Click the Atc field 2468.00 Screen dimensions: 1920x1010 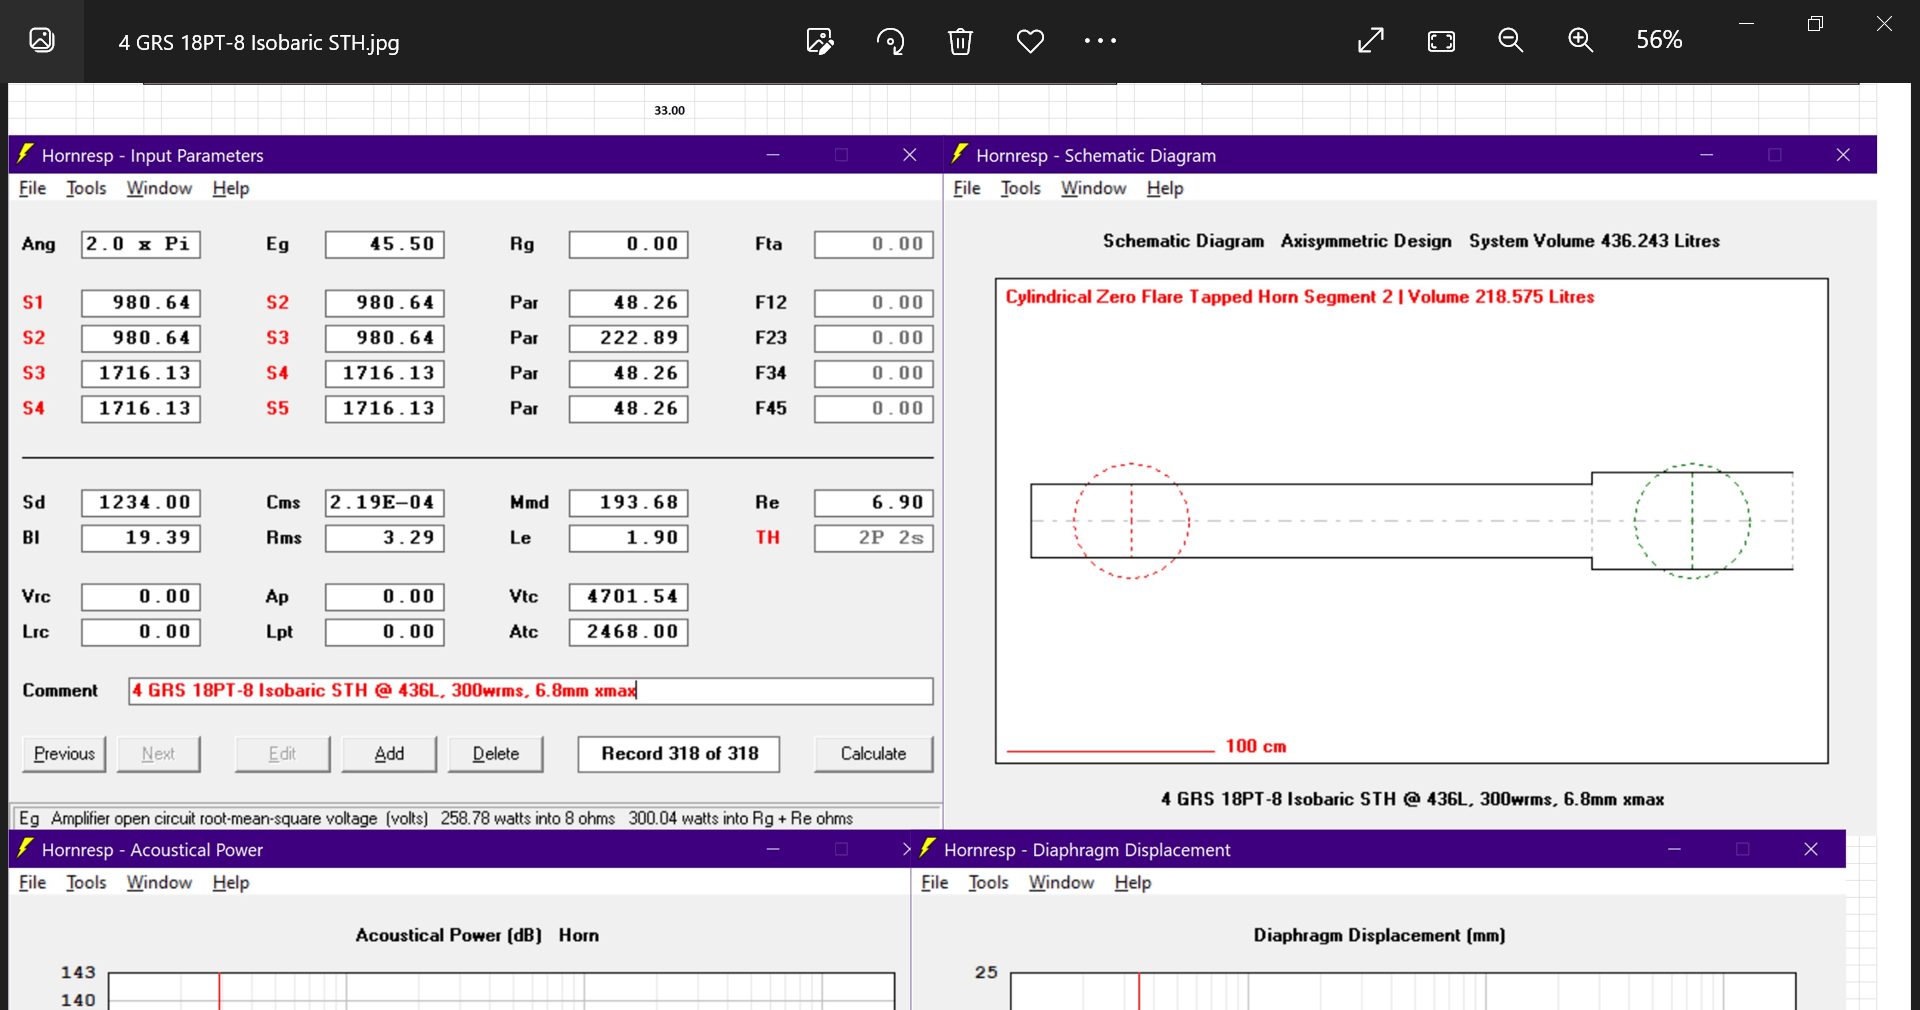click(629, 632)
